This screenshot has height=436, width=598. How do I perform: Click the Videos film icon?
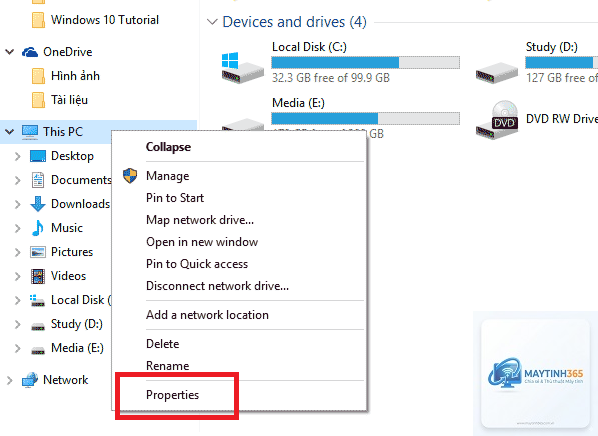coord(38,276)
